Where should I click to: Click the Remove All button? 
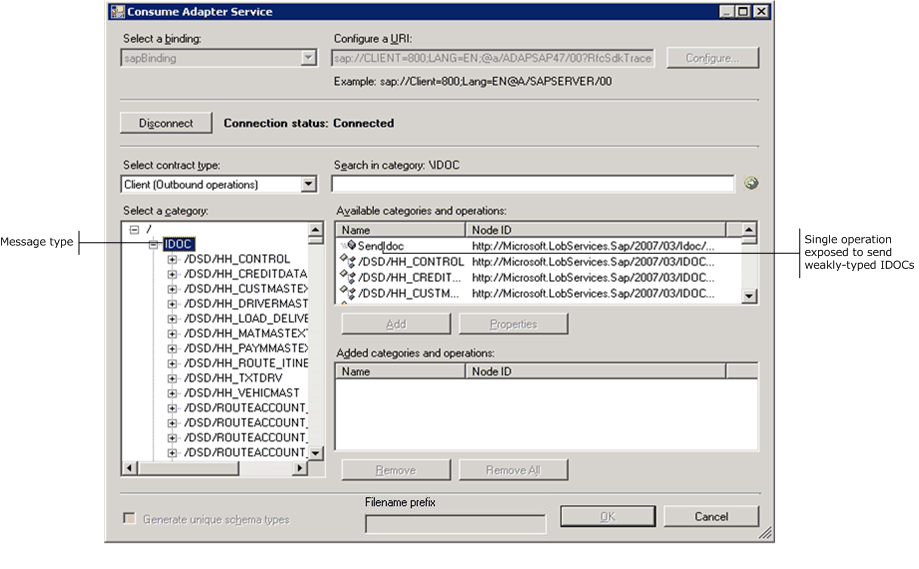[x=513, y=470]
